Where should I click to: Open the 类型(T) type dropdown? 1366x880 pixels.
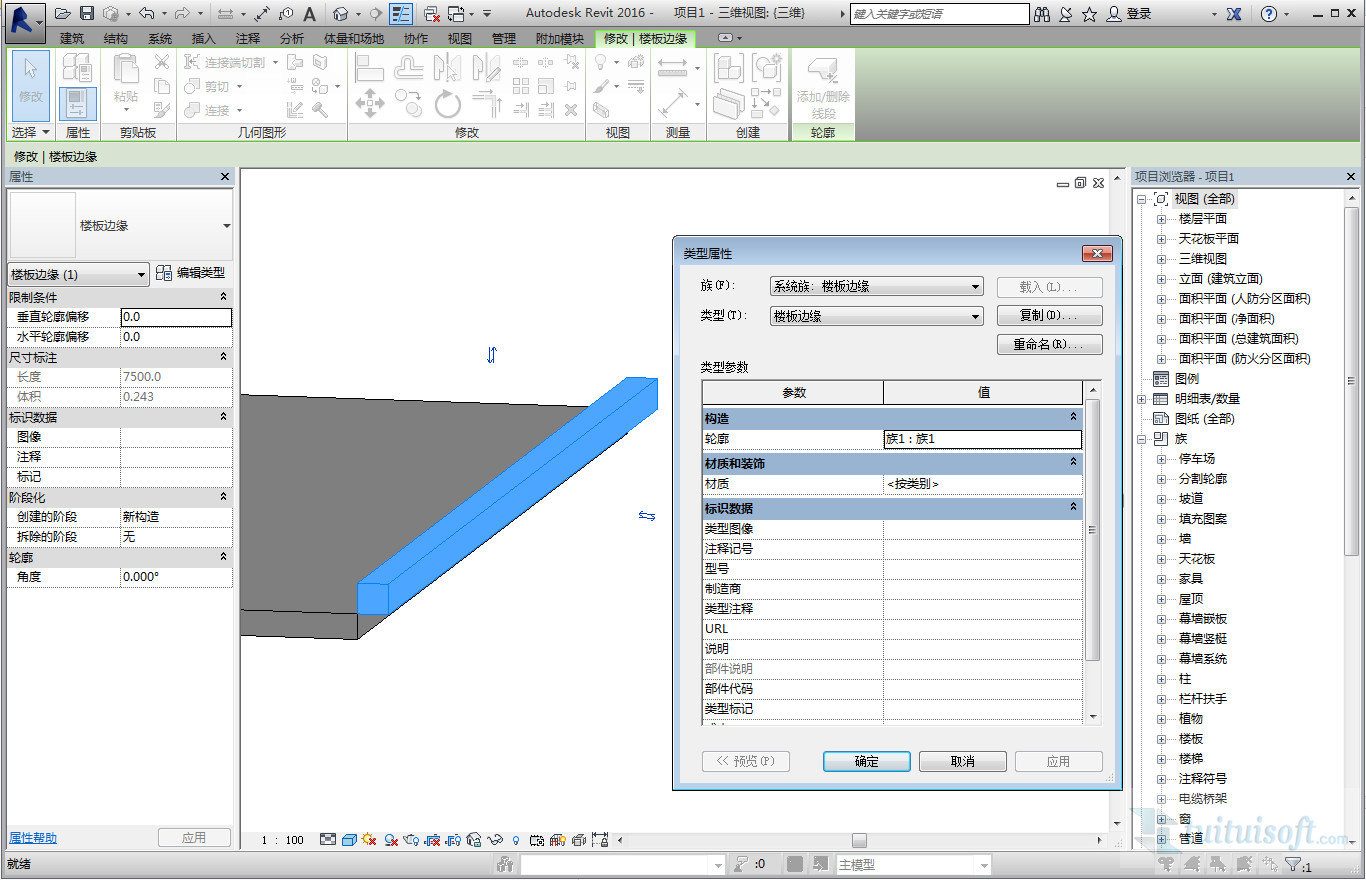click(x=876, y=316)
